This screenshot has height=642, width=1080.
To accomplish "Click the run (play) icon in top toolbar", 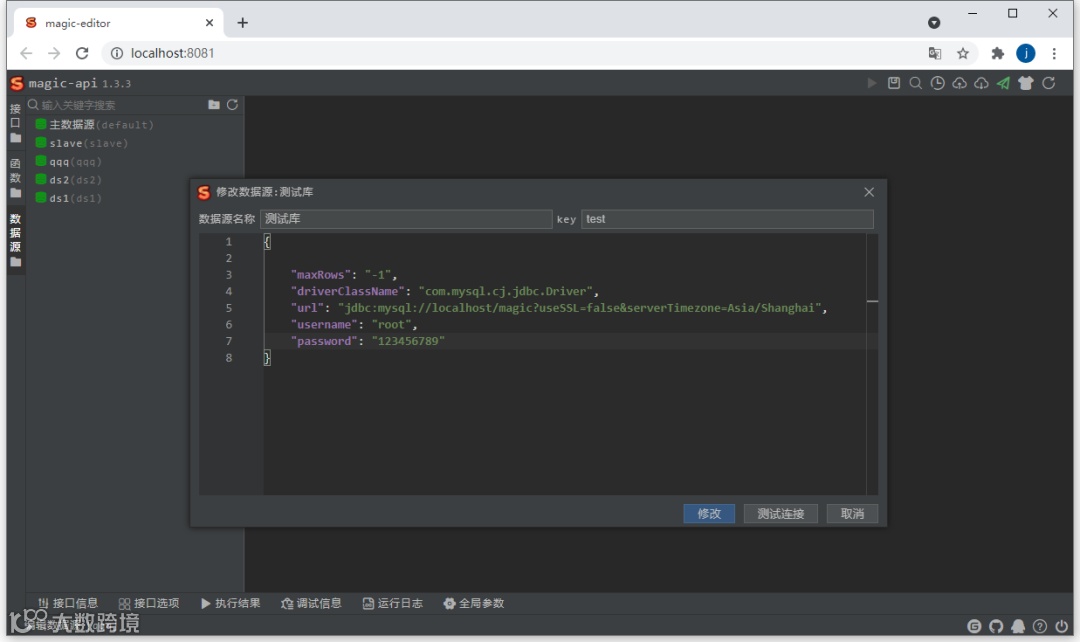I will [871, 83].
